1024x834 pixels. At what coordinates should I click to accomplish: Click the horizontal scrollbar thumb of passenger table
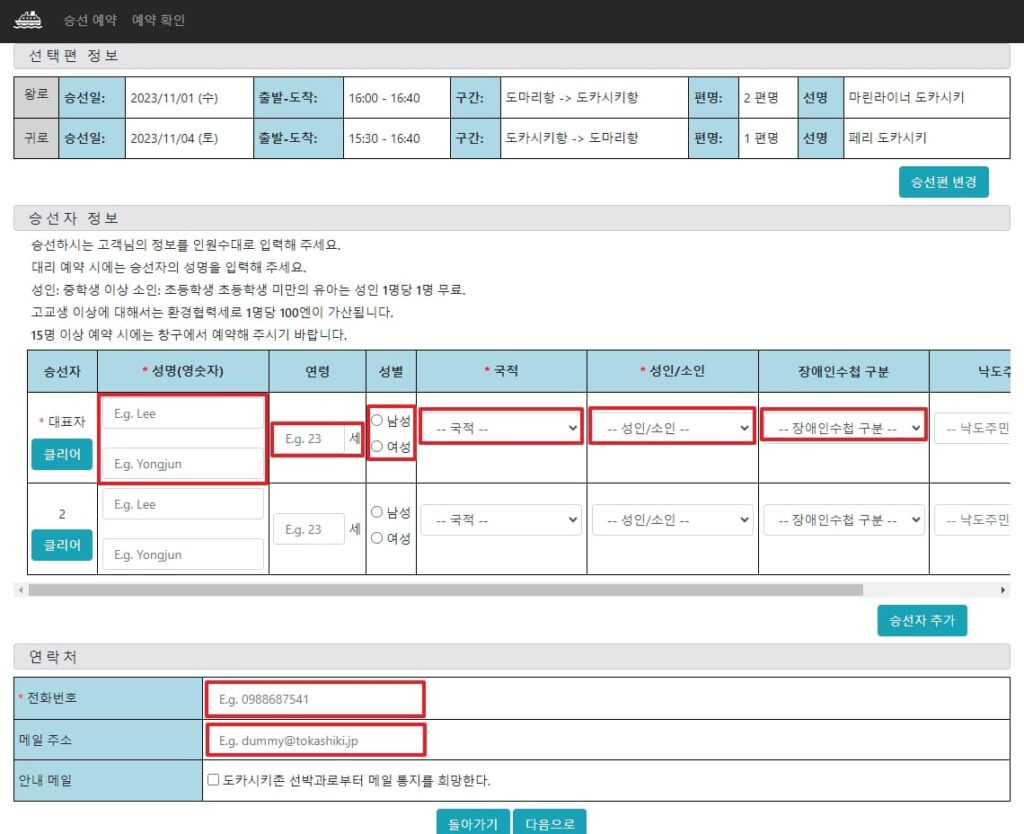tap(445, 590)
